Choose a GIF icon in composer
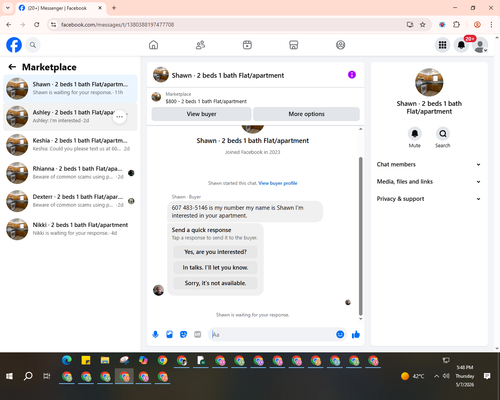Viewport: 500px width, 400px height. (198, 334)
